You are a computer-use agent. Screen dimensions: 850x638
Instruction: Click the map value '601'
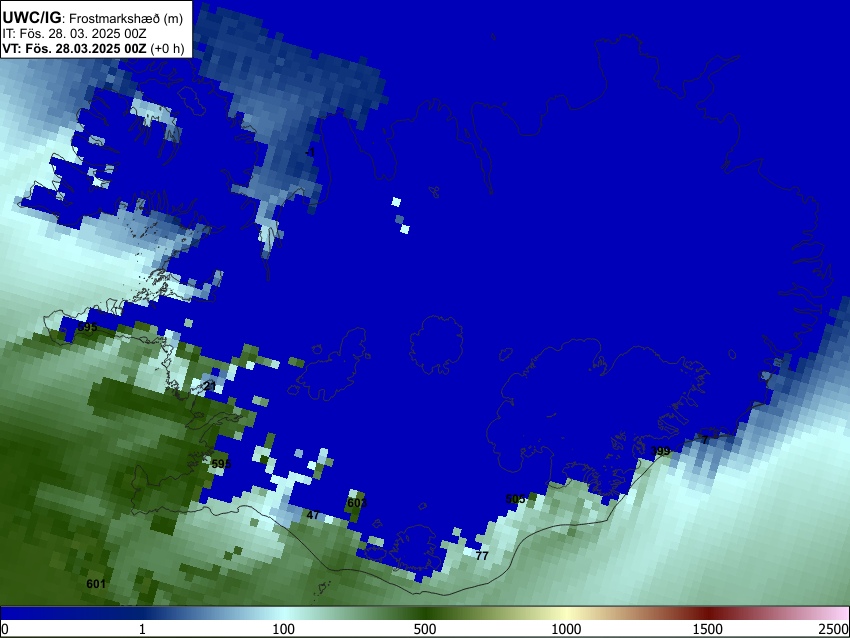click(96, 584)
